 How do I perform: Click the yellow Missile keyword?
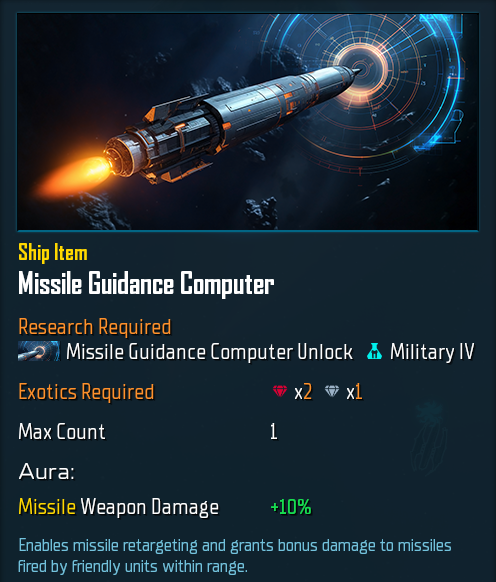click(47, 507)
